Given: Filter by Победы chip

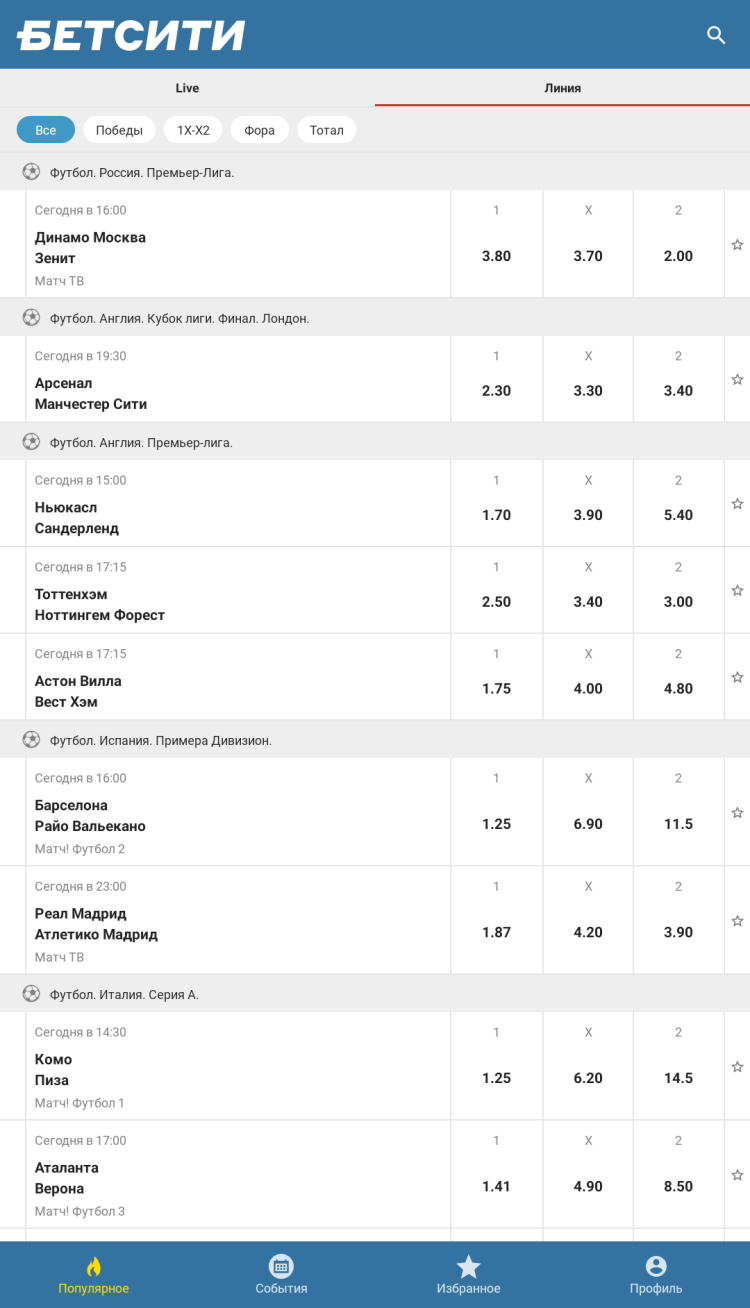Looking at the screenshot, I should pyautogui.click(x=119, y=130).
